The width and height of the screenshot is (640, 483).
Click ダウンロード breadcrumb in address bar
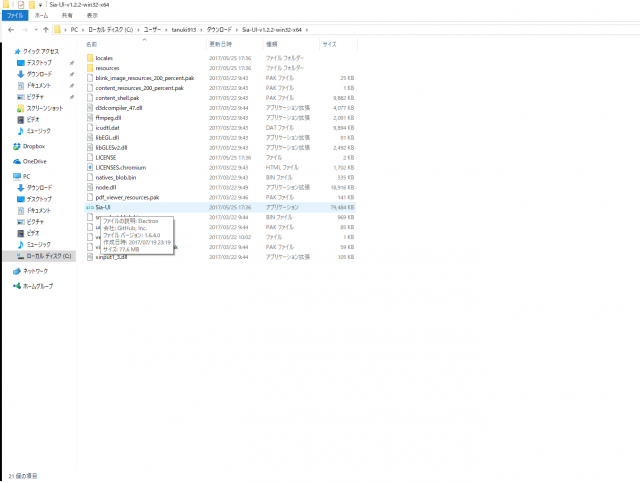[x=219, y=30]
